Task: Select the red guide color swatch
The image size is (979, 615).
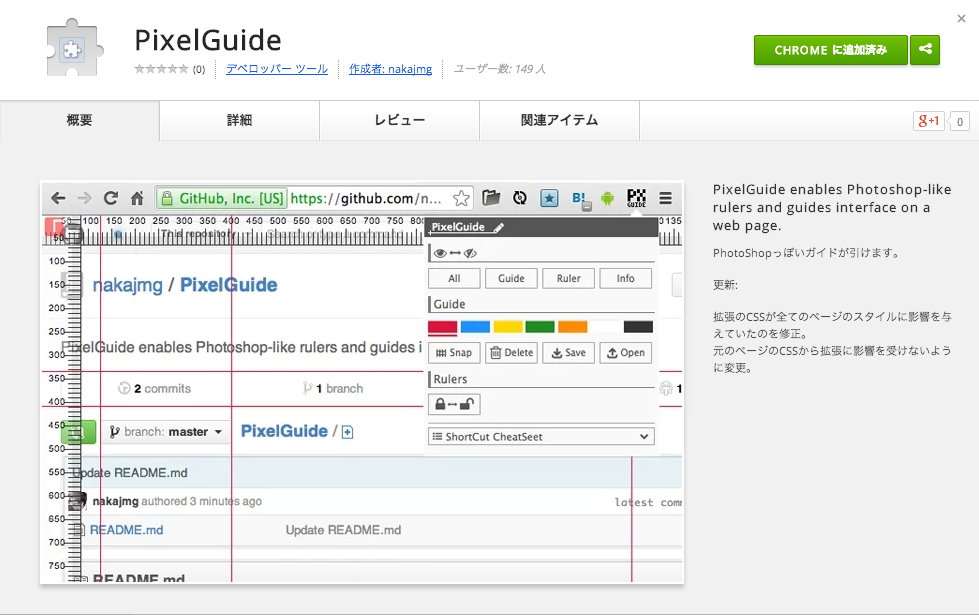Action: [x=443, y=327]
